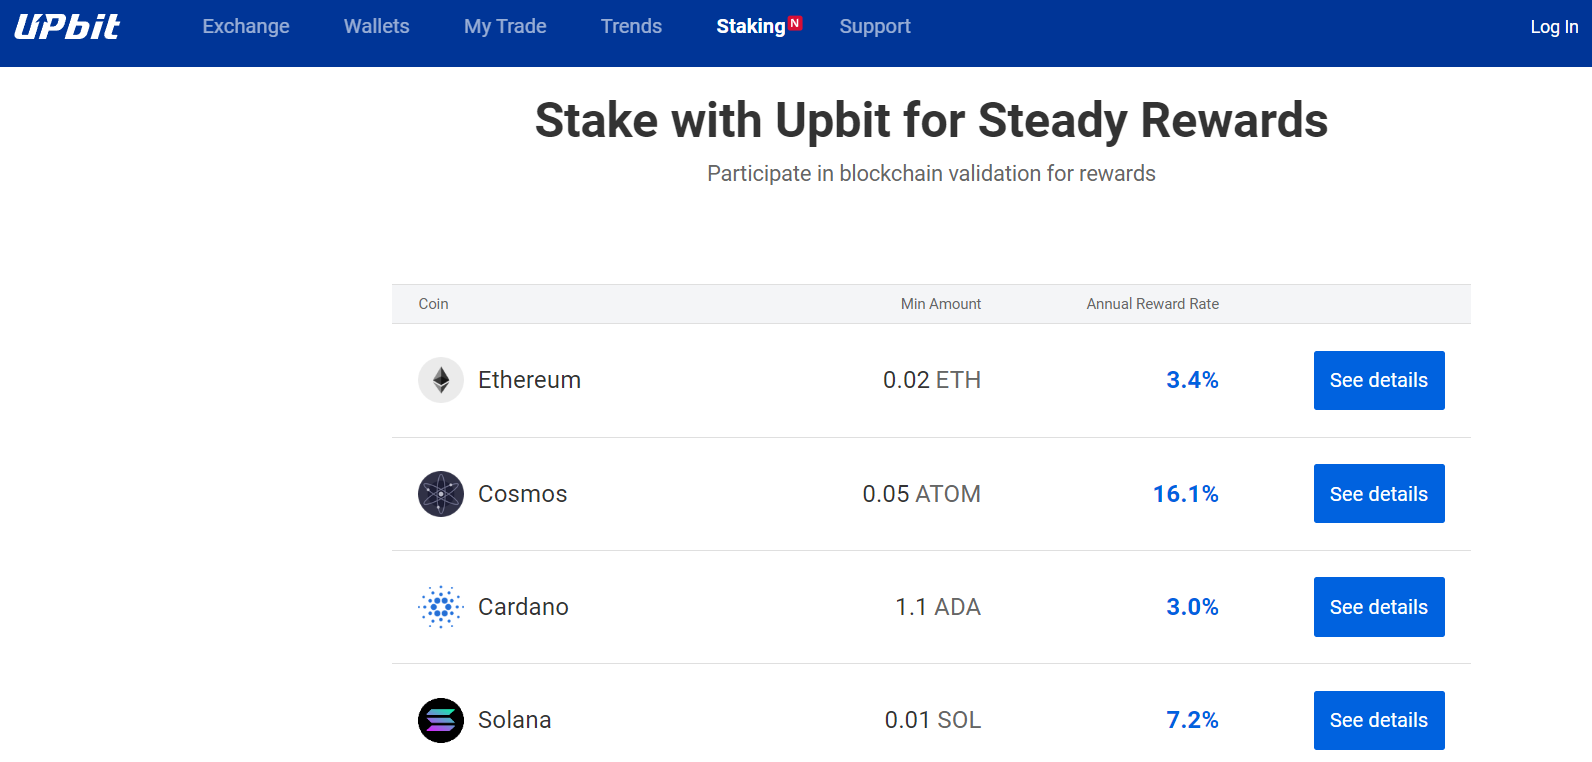Viewport: 1592px width, 762px height.
Task: Click the Min Amount column header
Action: tap(941, 304)
